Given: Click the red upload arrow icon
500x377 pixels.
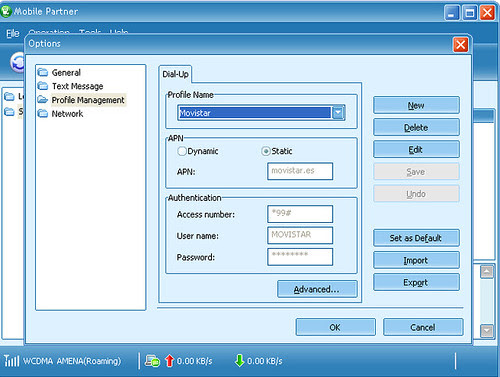Looking at the screenshot, I should (x=170, y=361).
